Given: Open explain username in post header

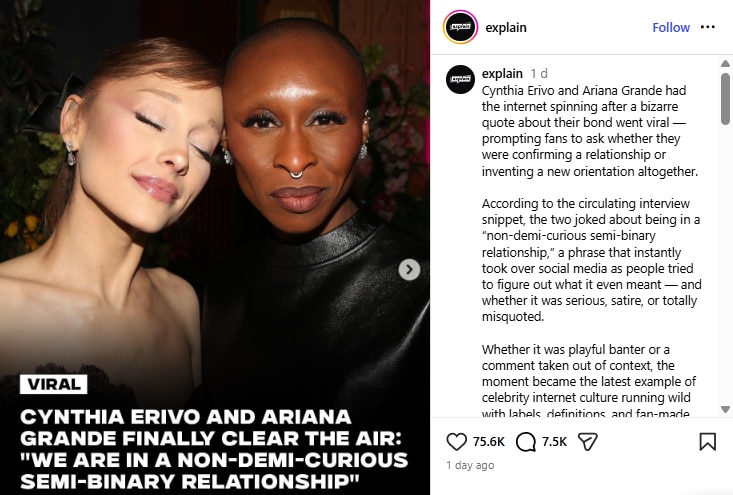Looking at the screenshot, I should tap(506, 28).
